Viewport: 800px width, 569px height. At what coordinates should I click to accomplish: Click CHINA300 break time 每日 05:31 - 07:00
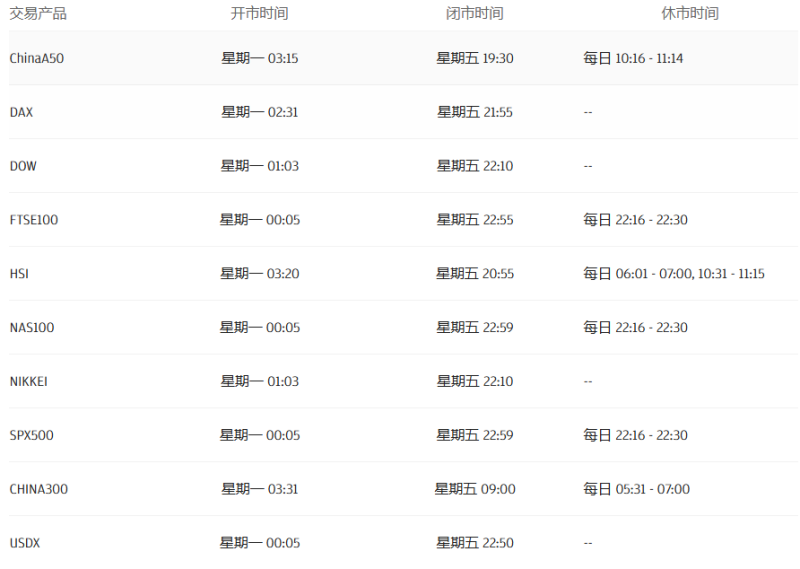636,489
